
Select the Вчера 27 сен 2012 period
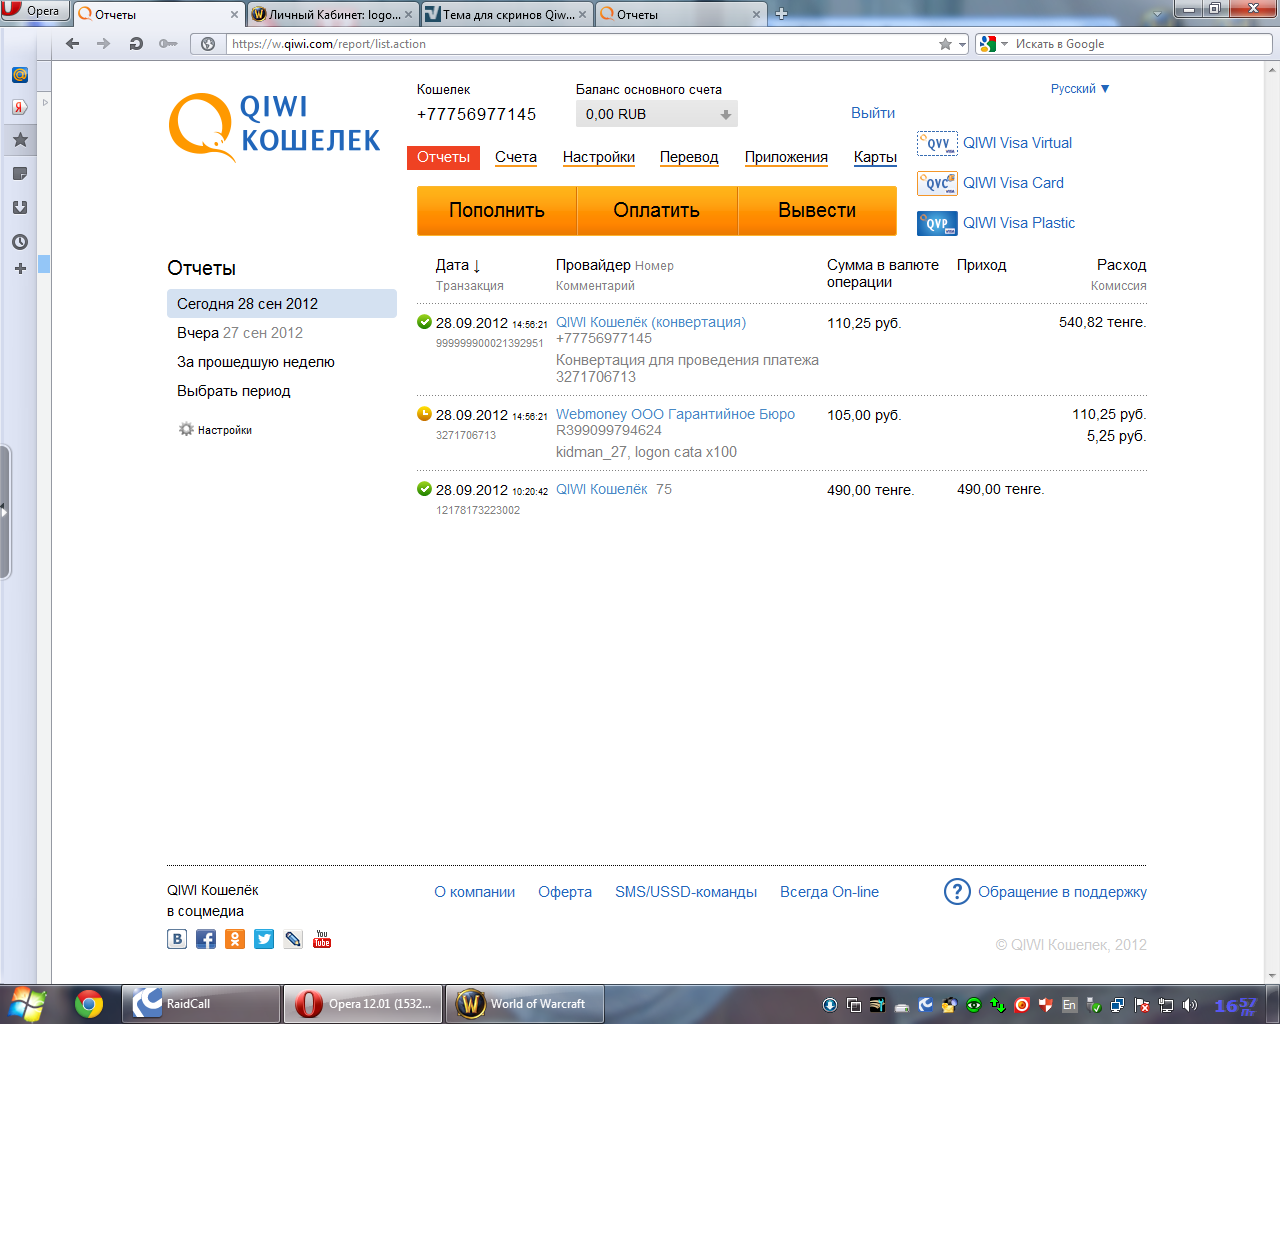coord(240,333)
